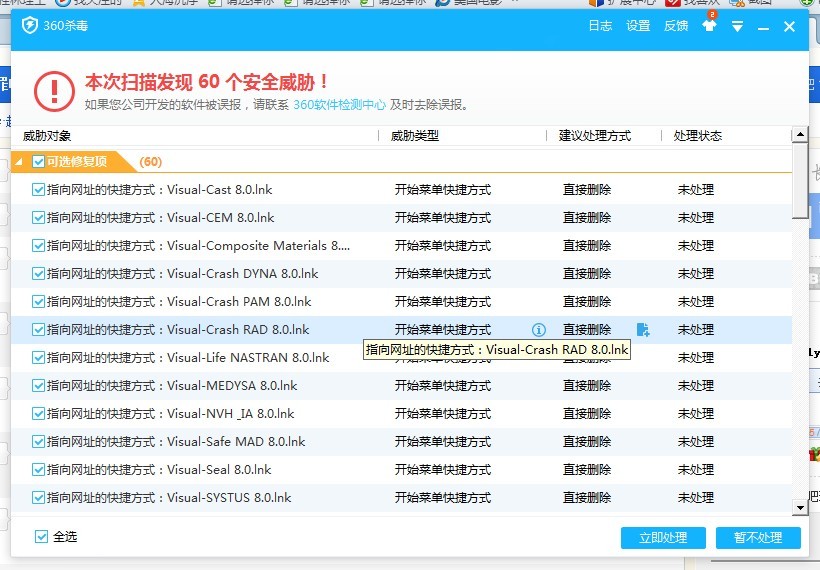Uncheck Visual-SYSTUS 8.0.lnk checkbox
The height and width of the screenshot is (570, 820).
[38, 497]
